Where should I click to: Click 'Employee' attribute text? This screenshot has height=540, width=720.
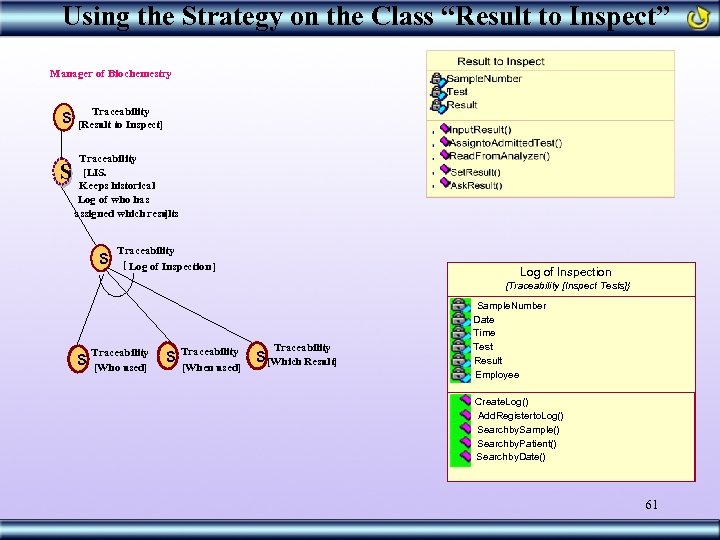click(x=497, y=375)
